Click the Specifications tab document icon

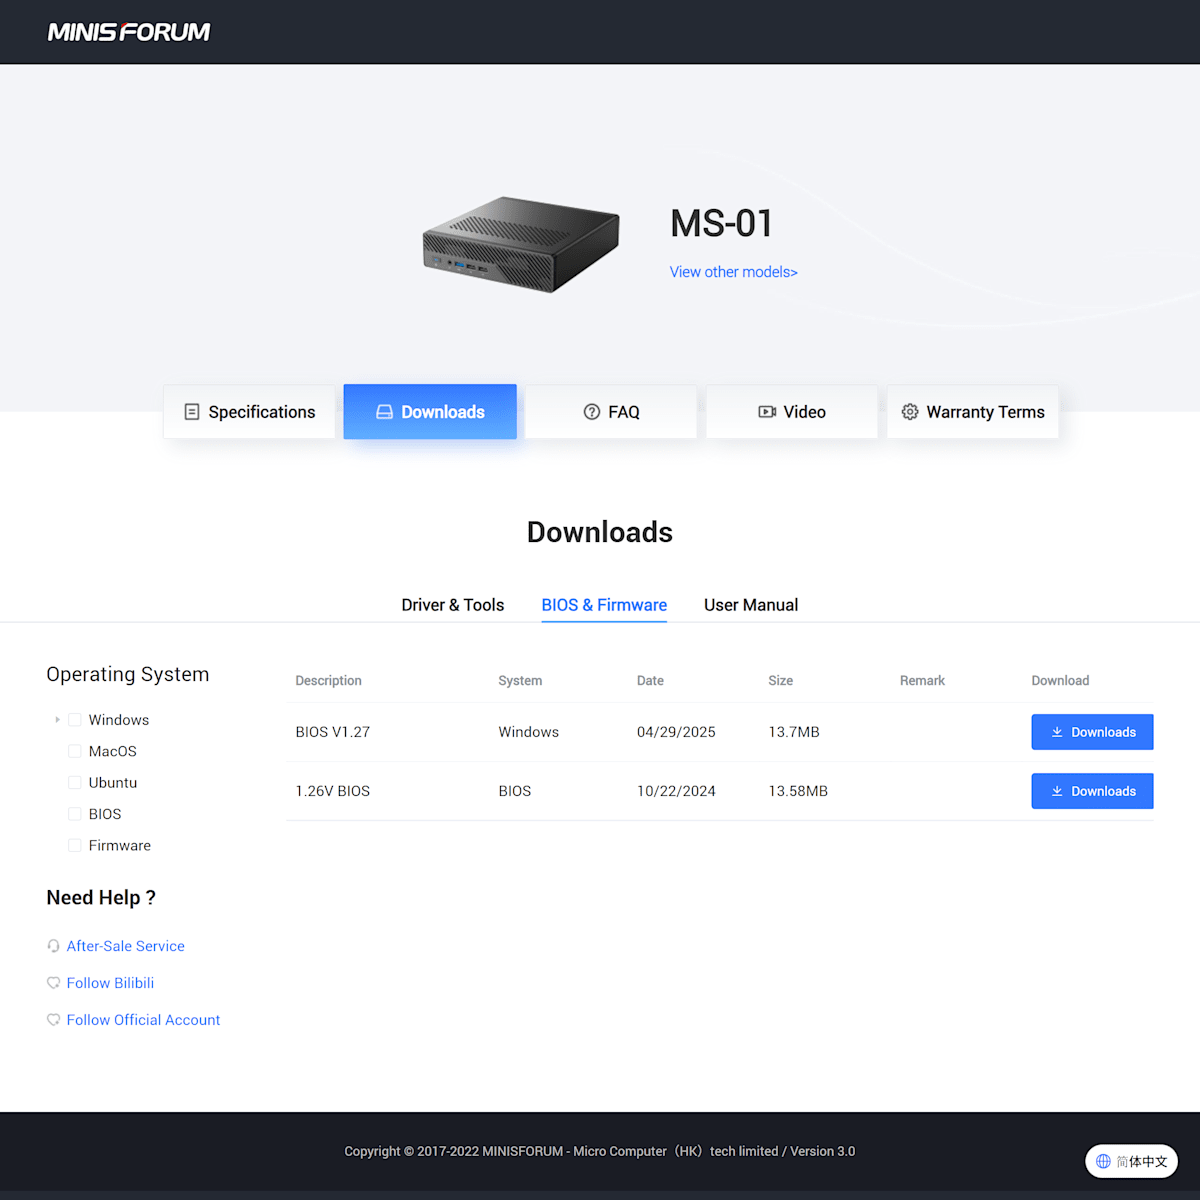pyautogui.click(x=192, y=412)
